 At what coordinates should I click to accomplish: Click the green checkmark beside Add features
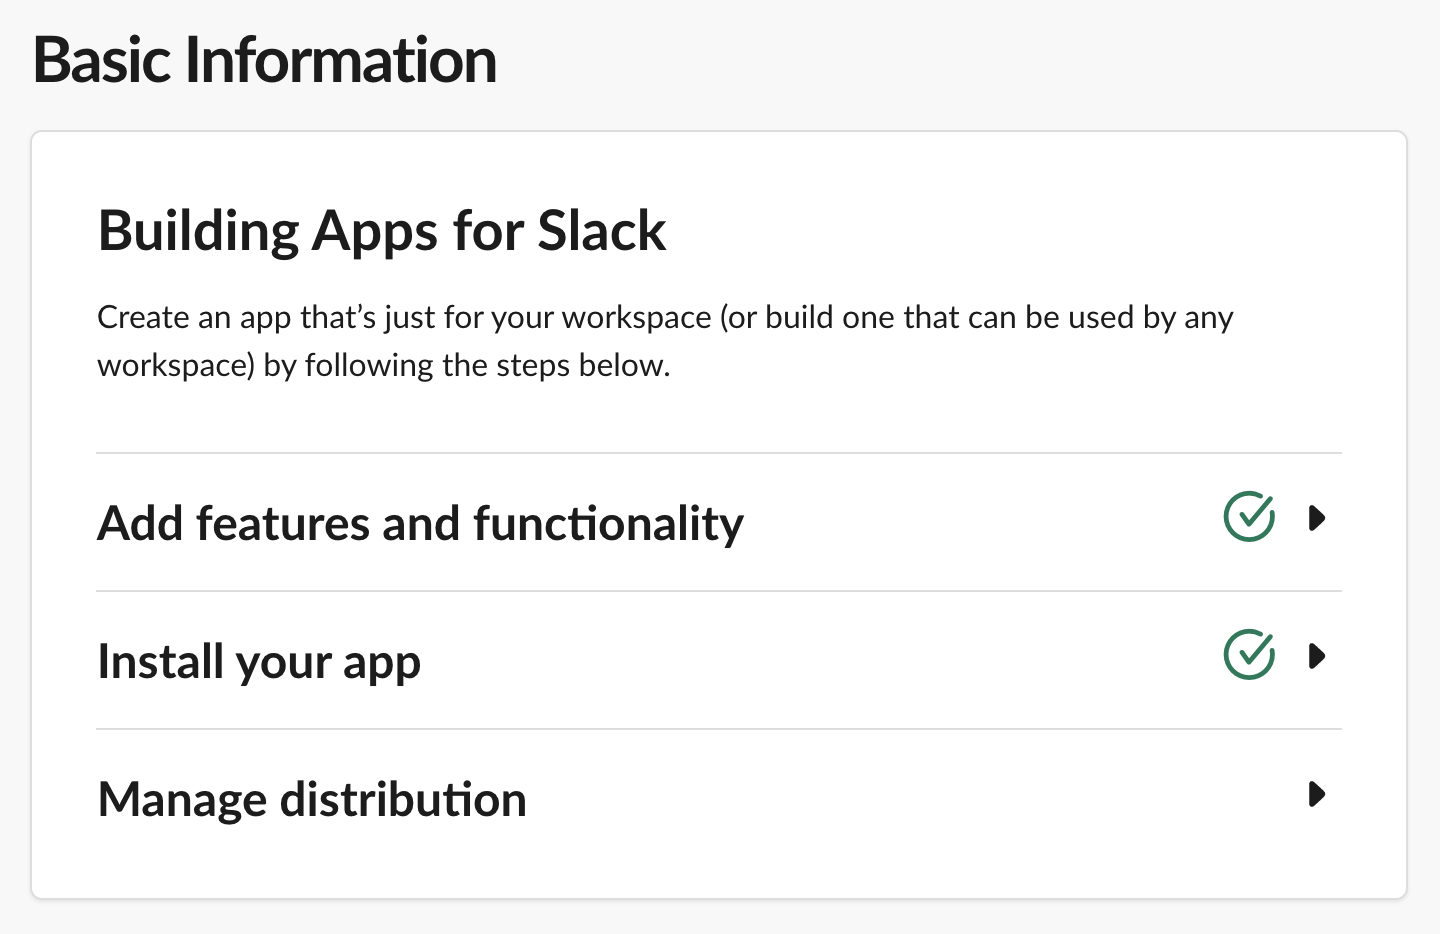1249,517
